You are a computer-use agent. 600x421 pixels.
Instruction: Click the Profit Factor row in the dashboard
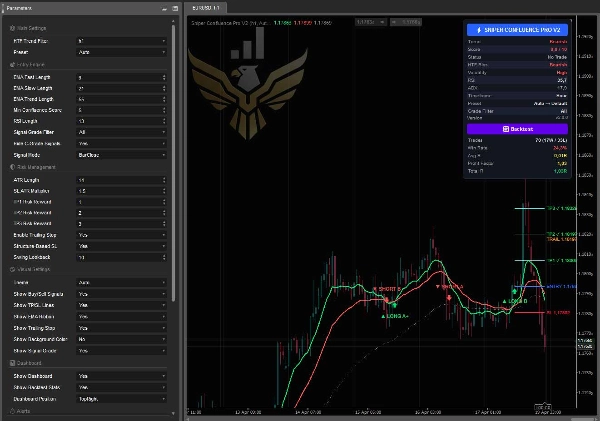(517, 163)
